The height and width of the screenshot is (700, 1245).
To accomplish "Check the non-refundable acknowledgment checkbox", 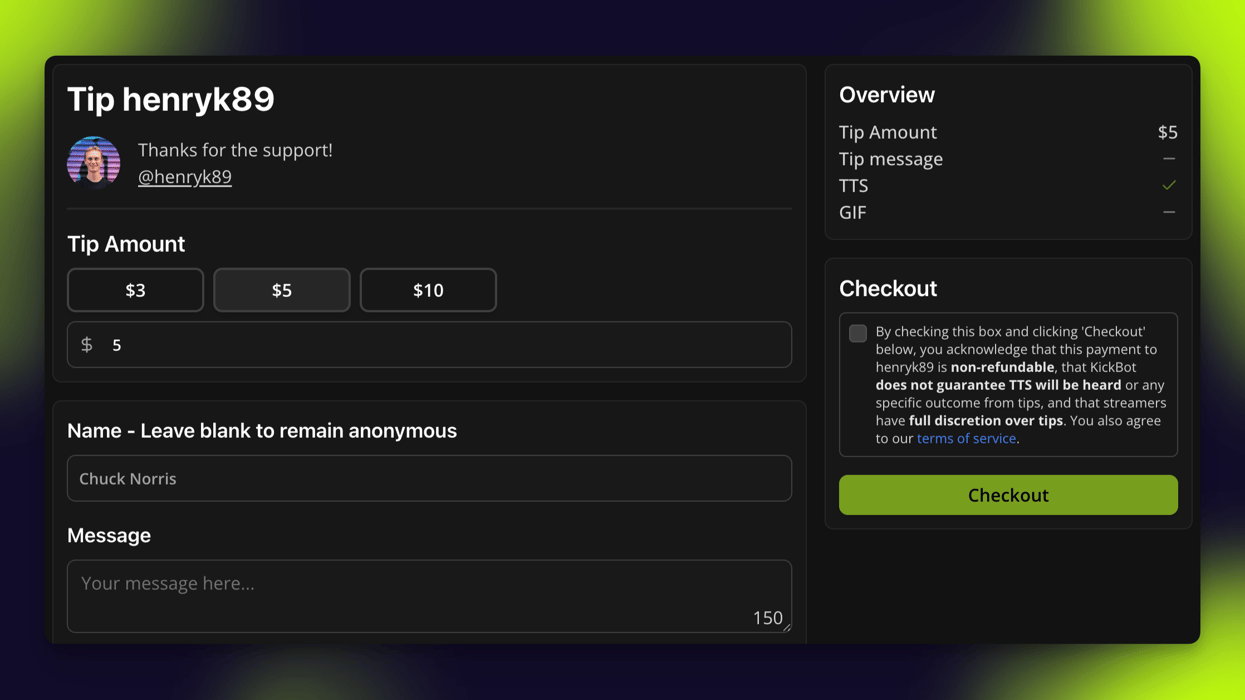I will (x=858, y=334).
